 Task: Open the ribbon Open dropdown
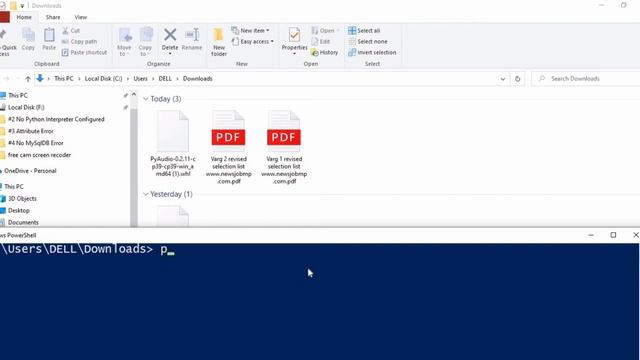[325, 31]
